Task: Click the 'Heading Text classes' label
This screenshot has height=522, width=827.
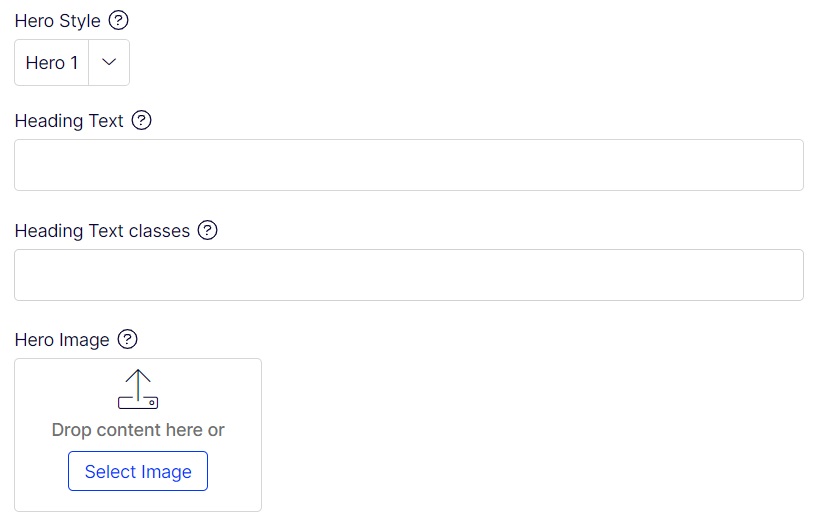Action: [x=102, y=231]
